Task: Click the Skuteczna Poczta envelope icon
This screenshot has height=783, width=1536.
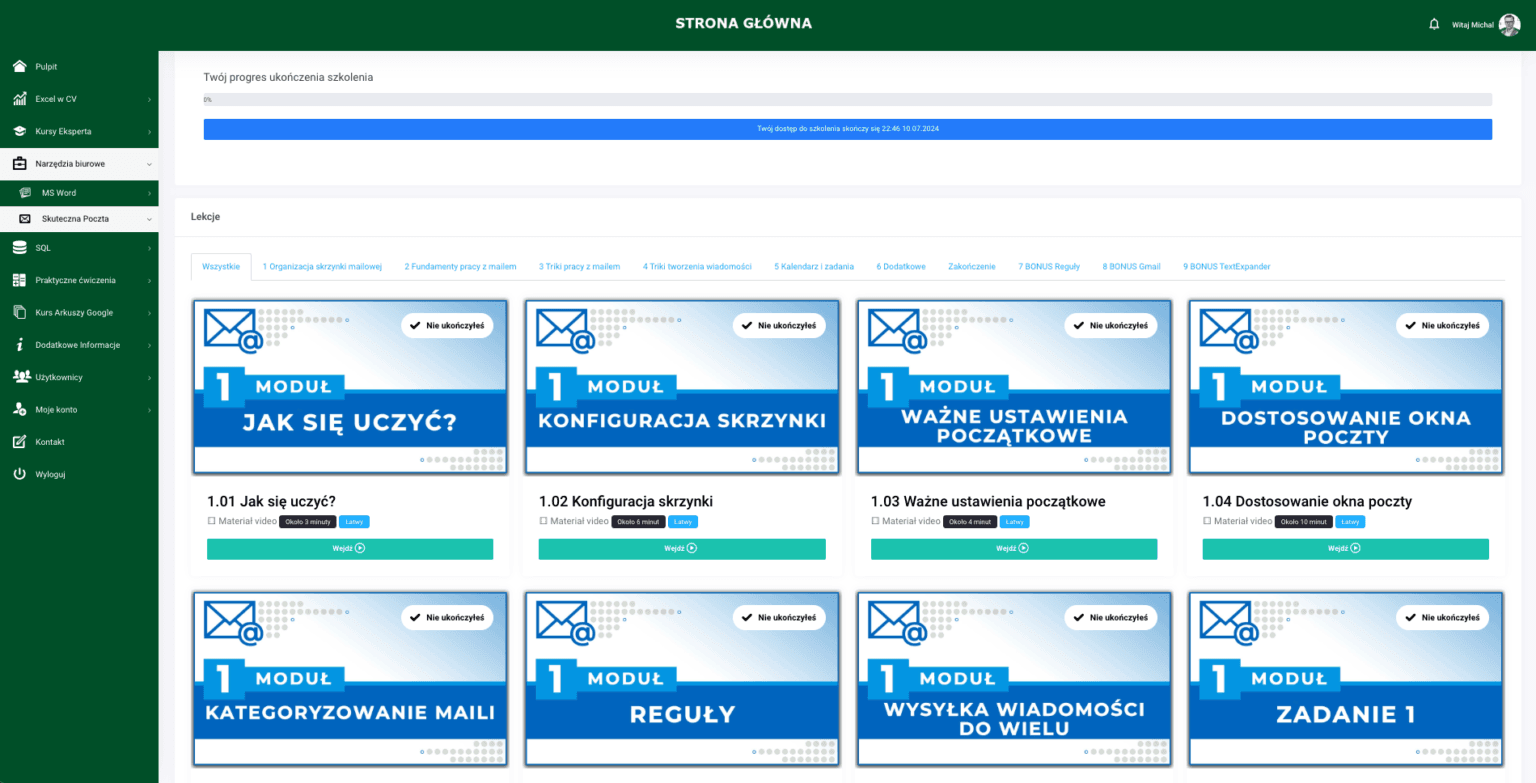Action: [25, 218]
